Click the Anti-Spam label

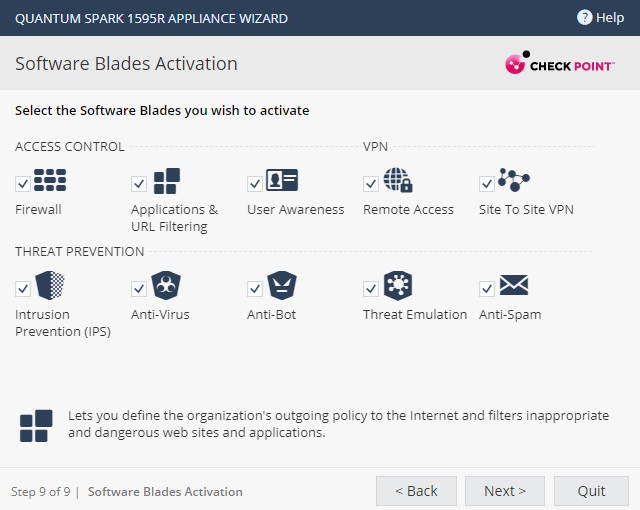coord(510,315)
